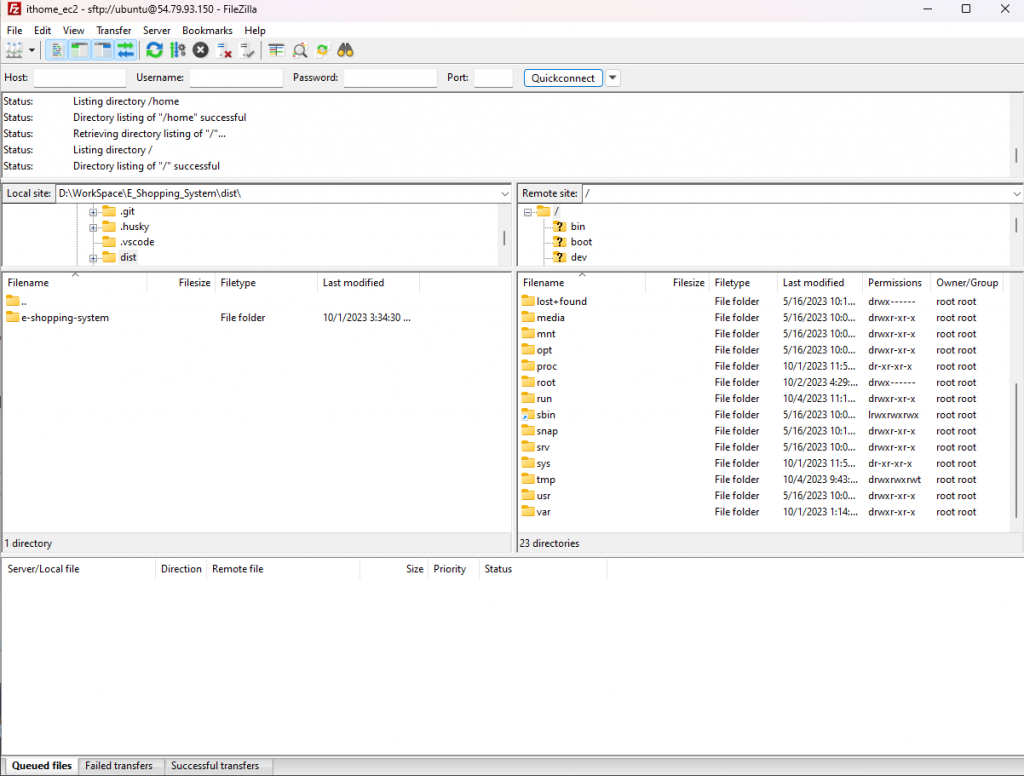The image size is (1024, 776).
Task: Expand the dist folder in local tree
Action: point(93,259)
